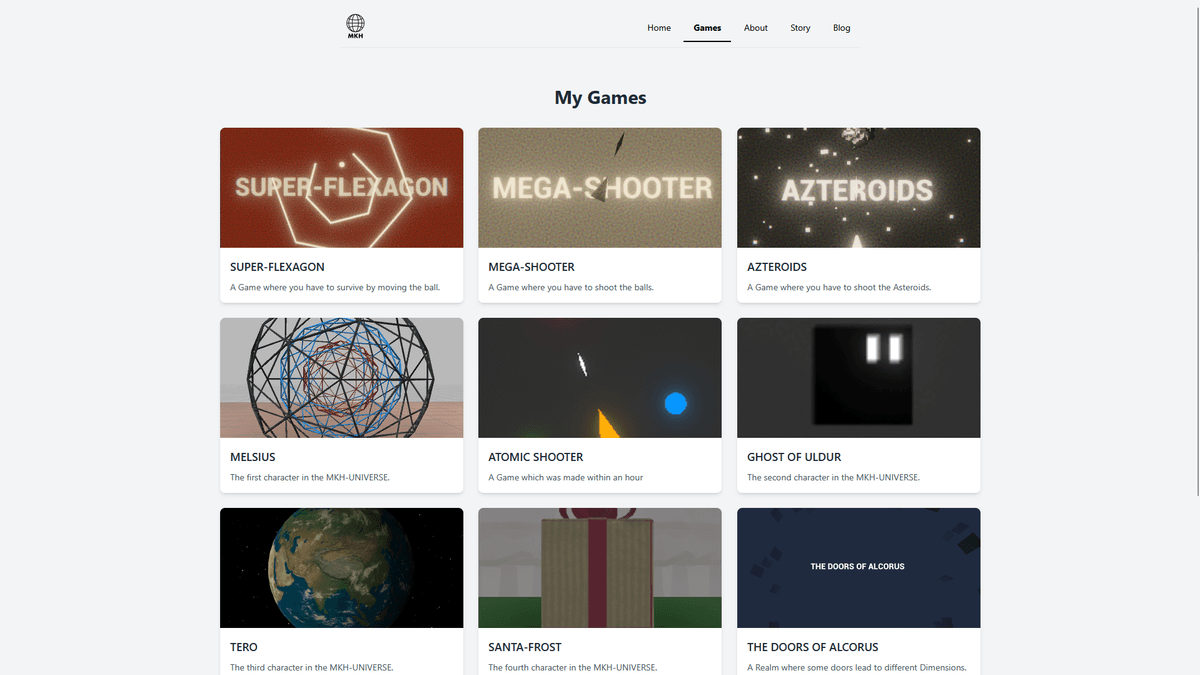The width and height of the screenshot is (1200, 675).
Task: Click the Atomic Shooter preview image
Action: (600, 378)
